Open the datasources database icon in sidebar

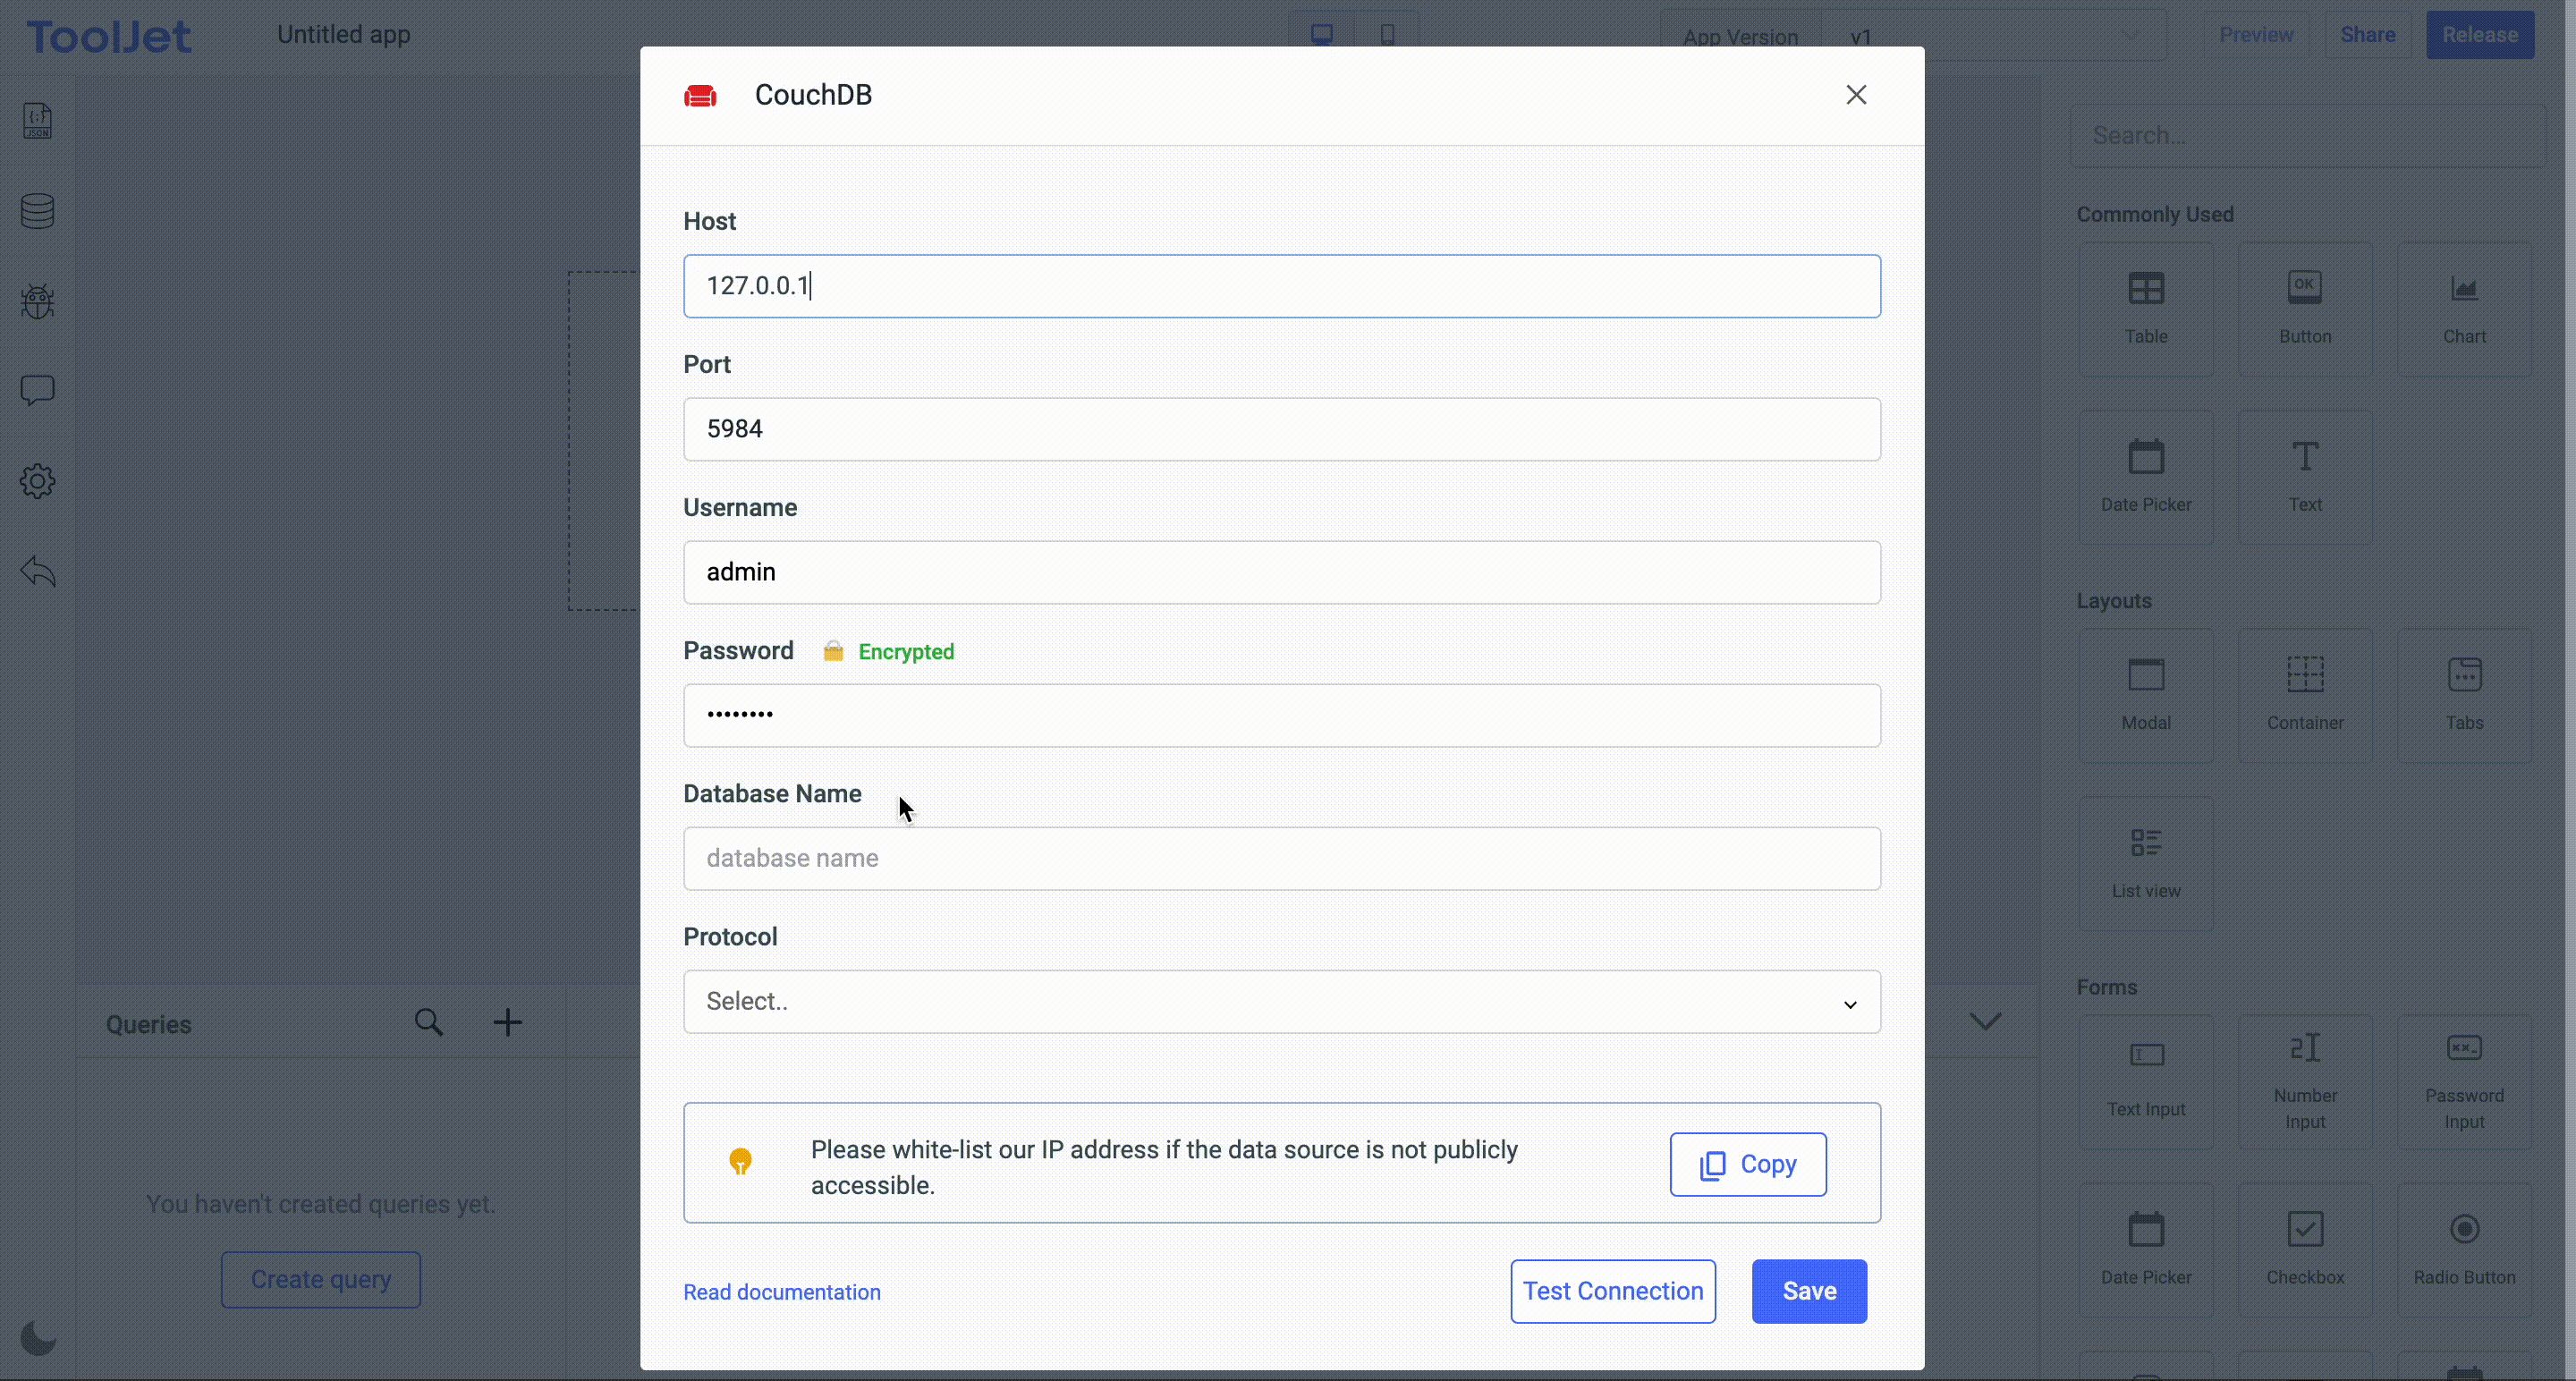coord(37,211)
